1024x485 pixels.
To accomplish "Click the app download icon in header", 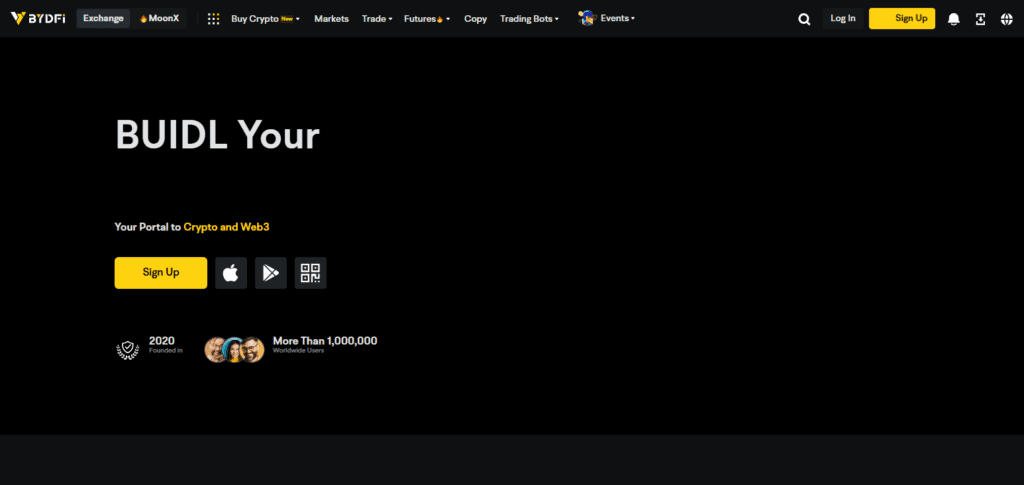I will tap(980, 19).
